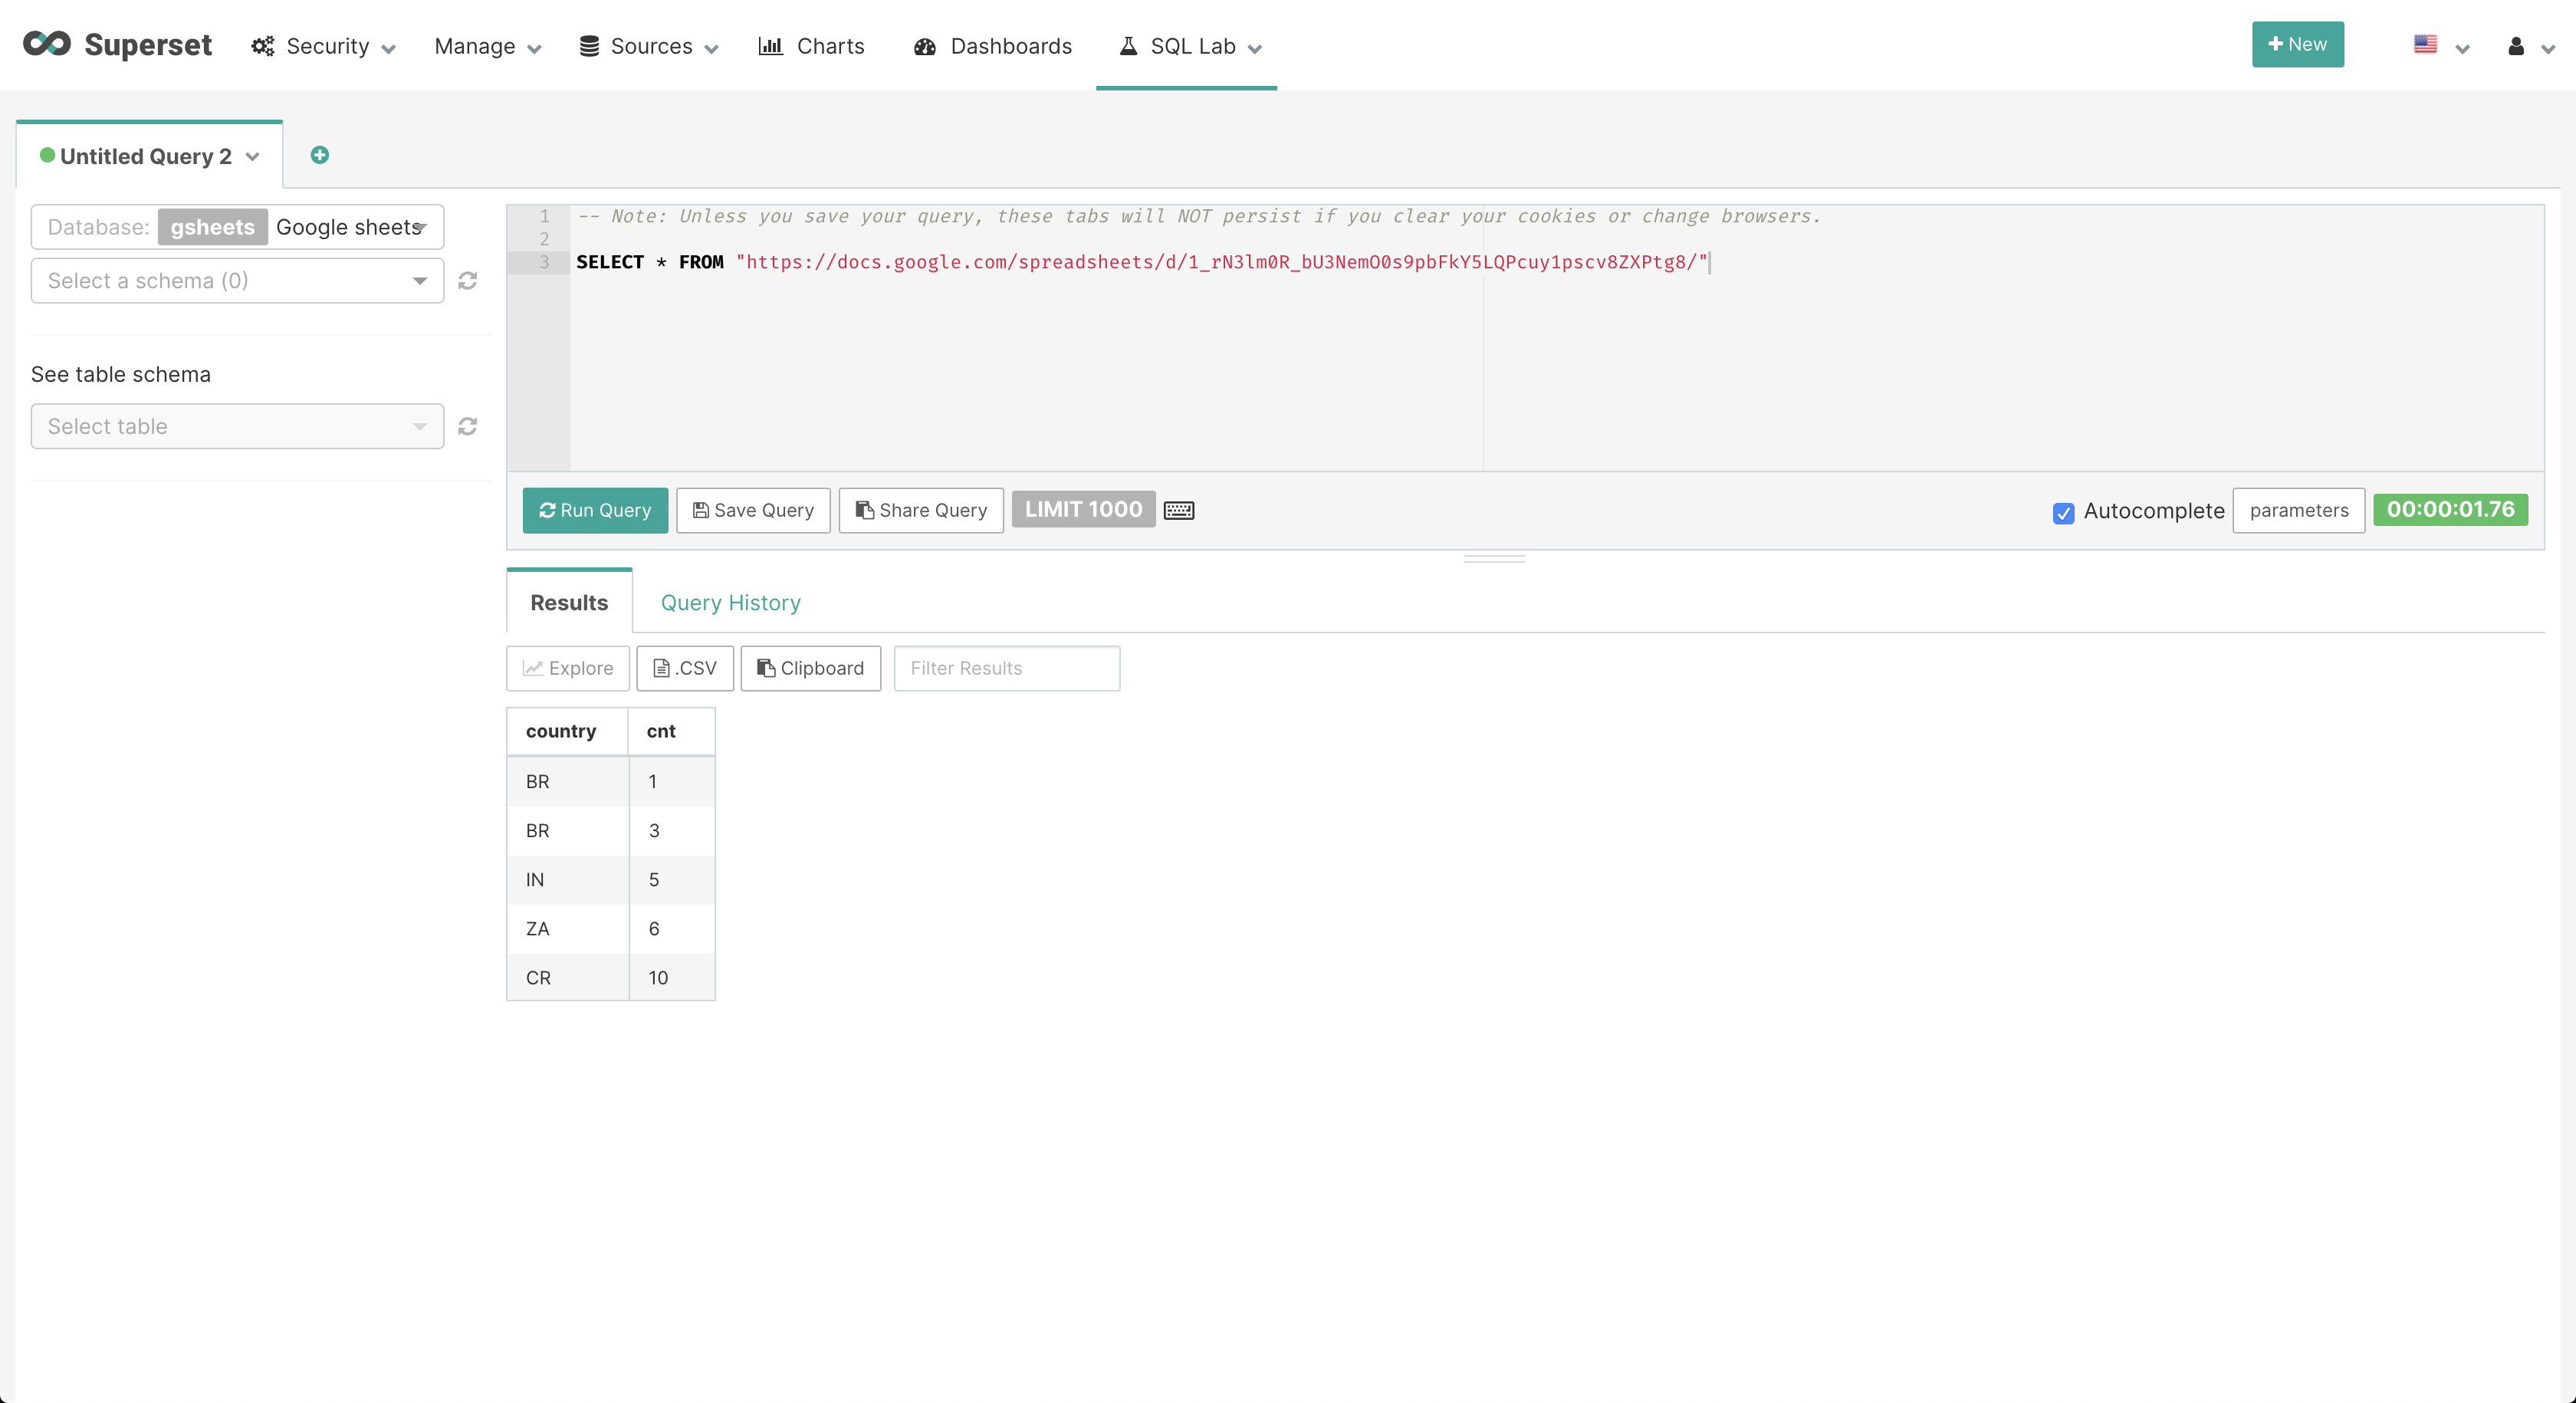Open the Charts section via bar-chart icon
This screenshot has width=2576, height=1403.
(x=771, y=46)
